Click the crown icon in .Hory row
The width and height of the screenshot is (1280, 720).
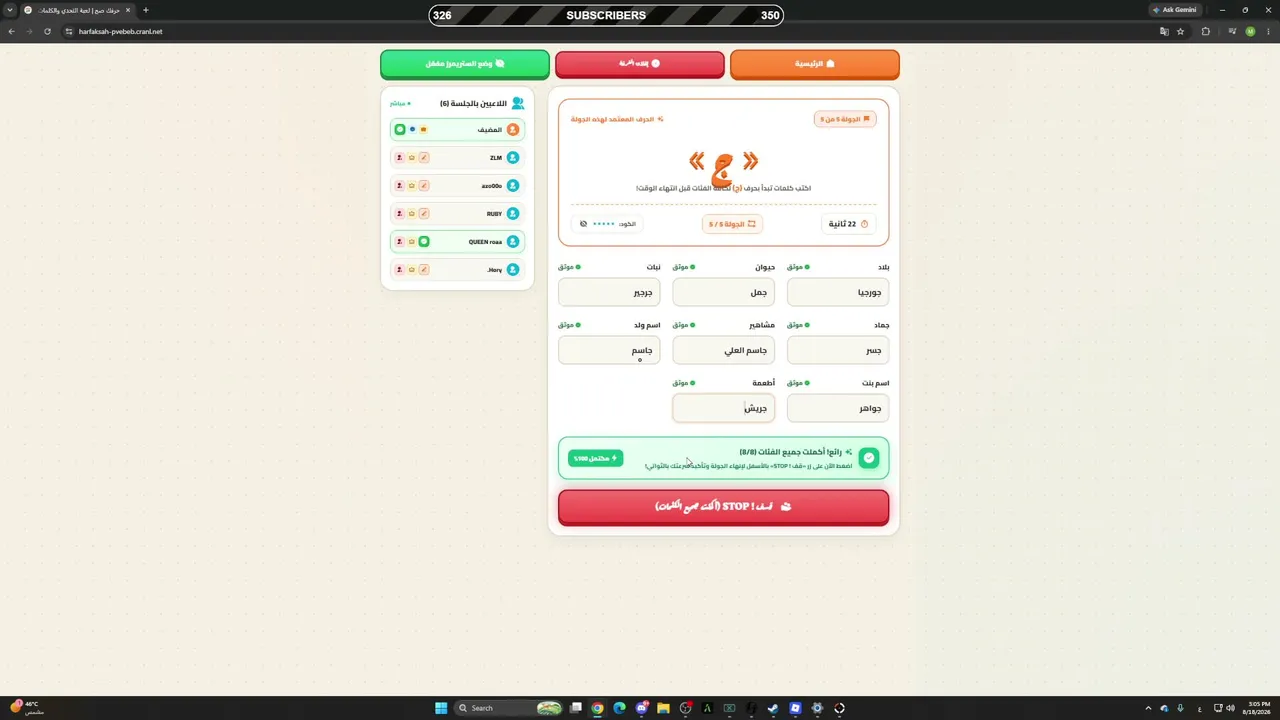click(x=412, y=270)
